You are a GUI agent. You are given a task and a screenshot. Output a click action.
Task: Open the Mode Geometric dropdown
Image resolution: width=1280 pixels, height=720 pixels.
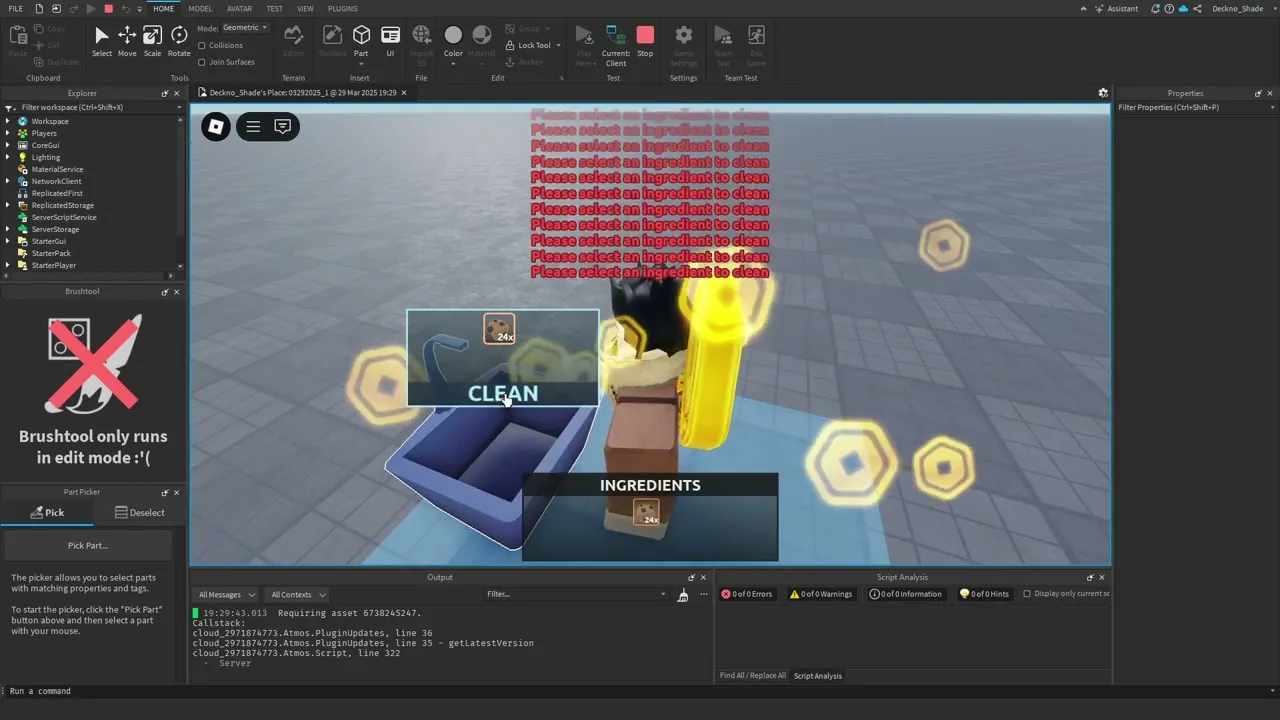pos(245,28)
